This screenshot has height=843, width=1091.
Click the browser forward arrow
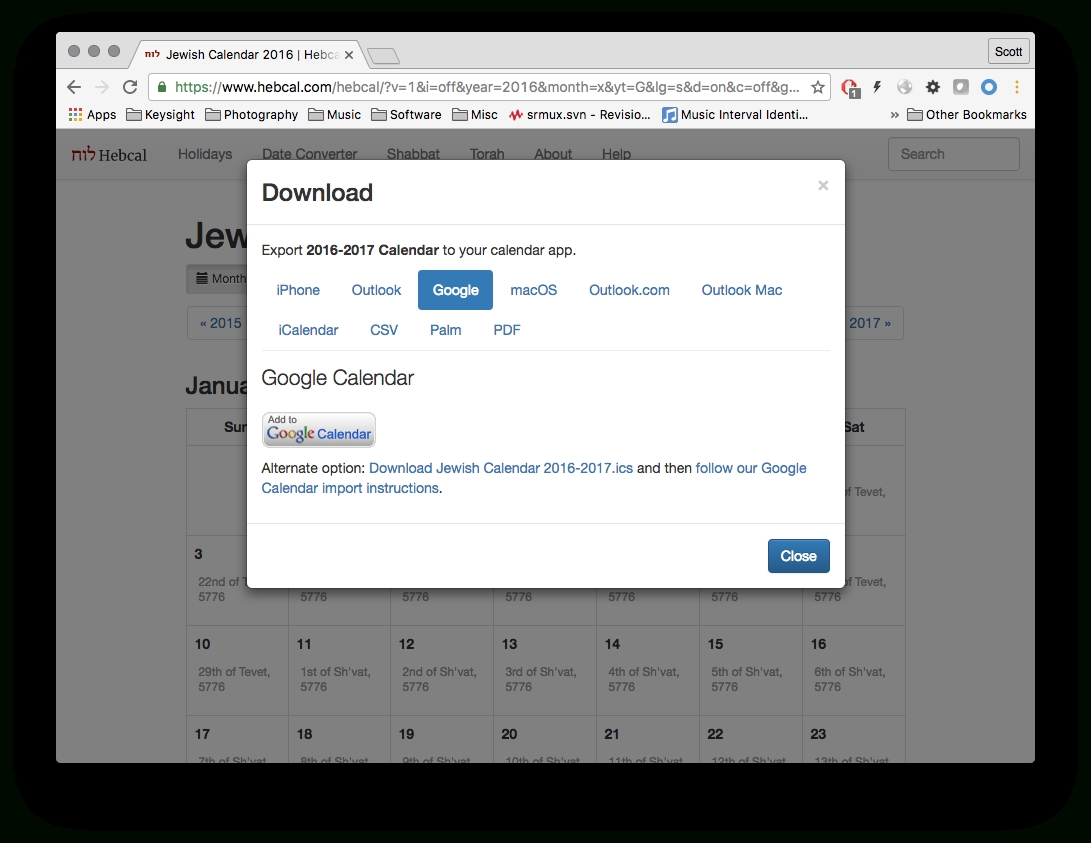click(102, 87)
